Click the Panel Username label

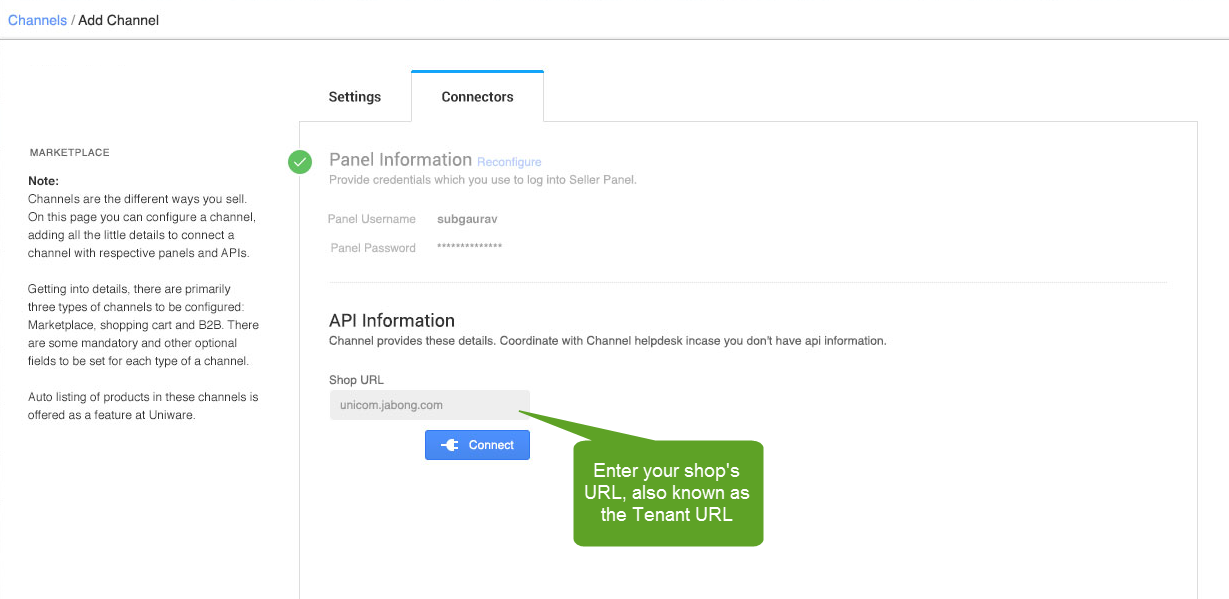[x=372, y=219]
